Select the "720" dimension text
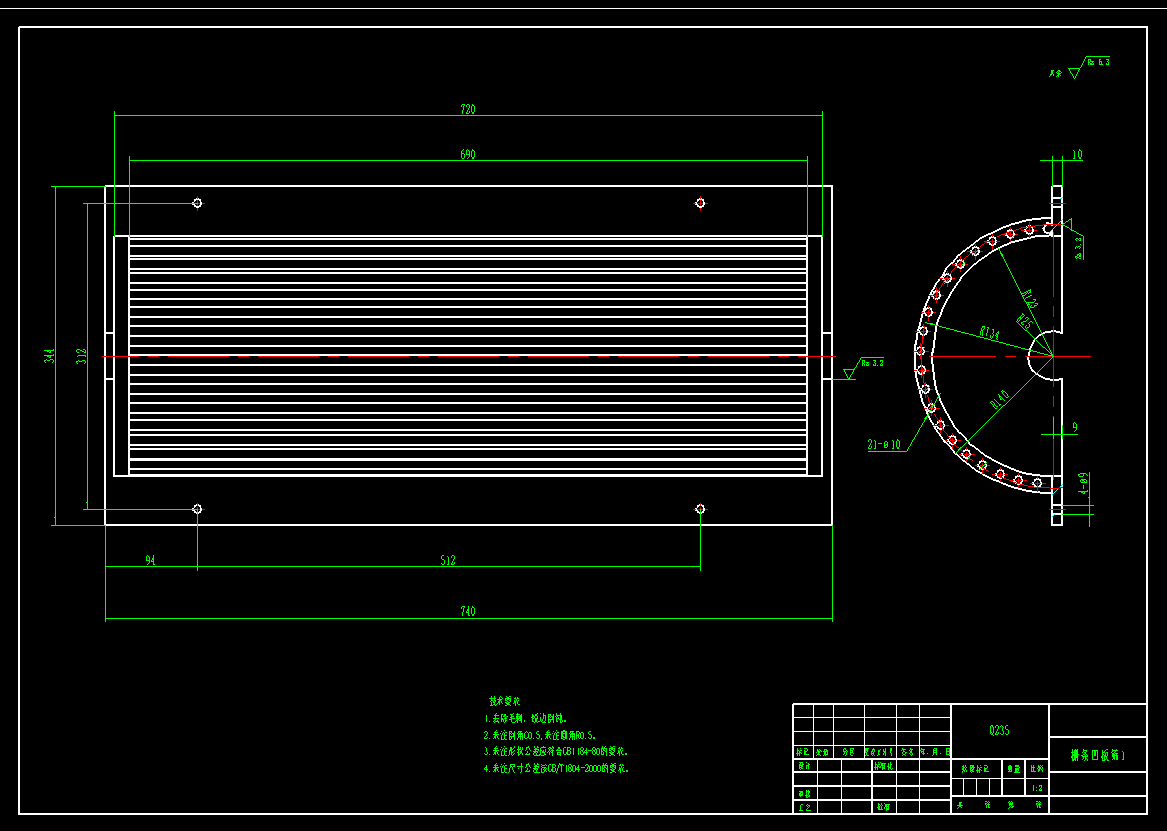Image resolution: width=1167 pixels, height=831 pixels. (467, 109)
